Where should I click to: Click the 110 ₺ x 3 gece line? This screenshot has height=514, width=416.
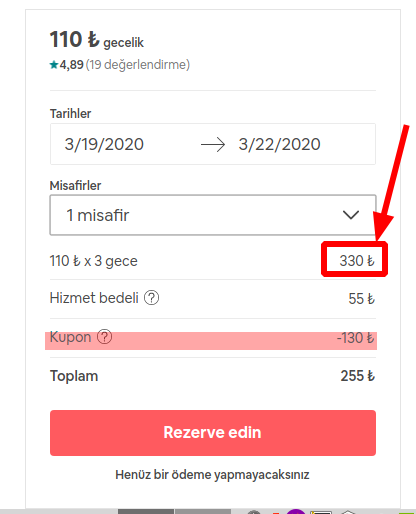(93, 261)
